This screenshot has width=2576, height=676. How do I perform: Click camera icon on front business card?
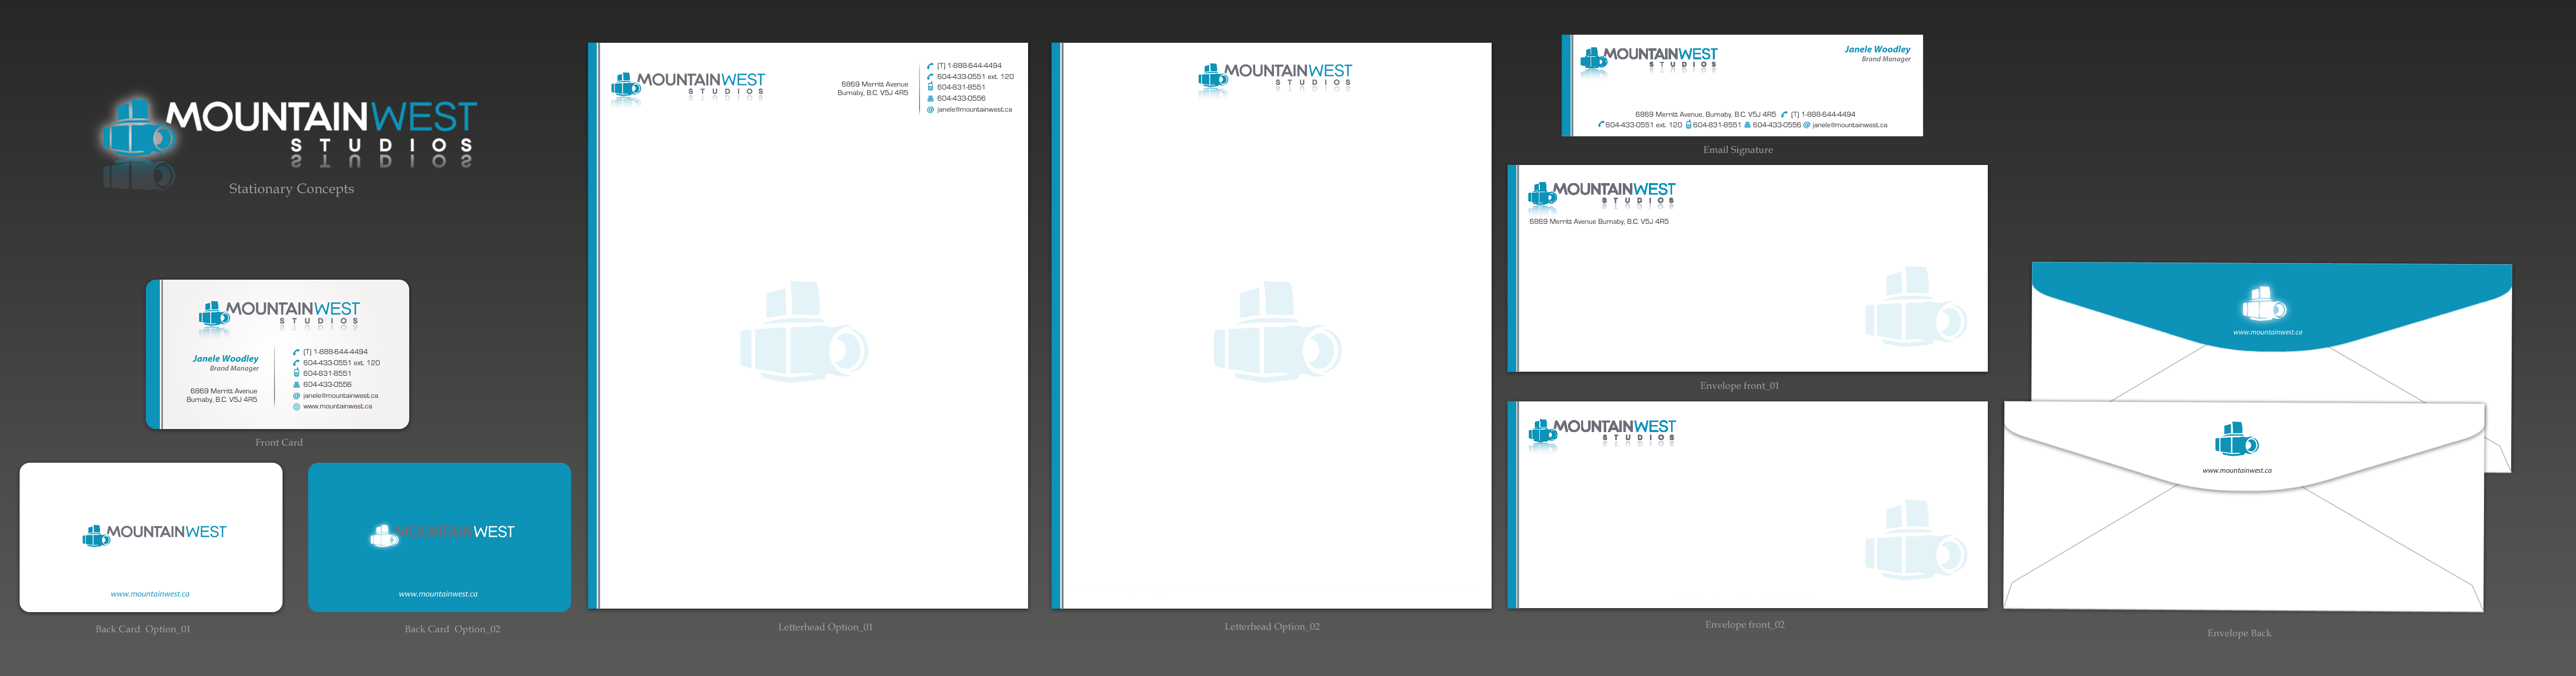(213, 316)
